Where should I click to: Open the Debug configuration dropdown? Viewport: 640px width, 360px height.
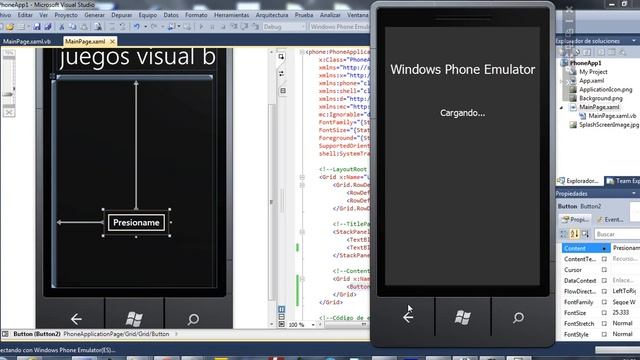tap(284, 27)
